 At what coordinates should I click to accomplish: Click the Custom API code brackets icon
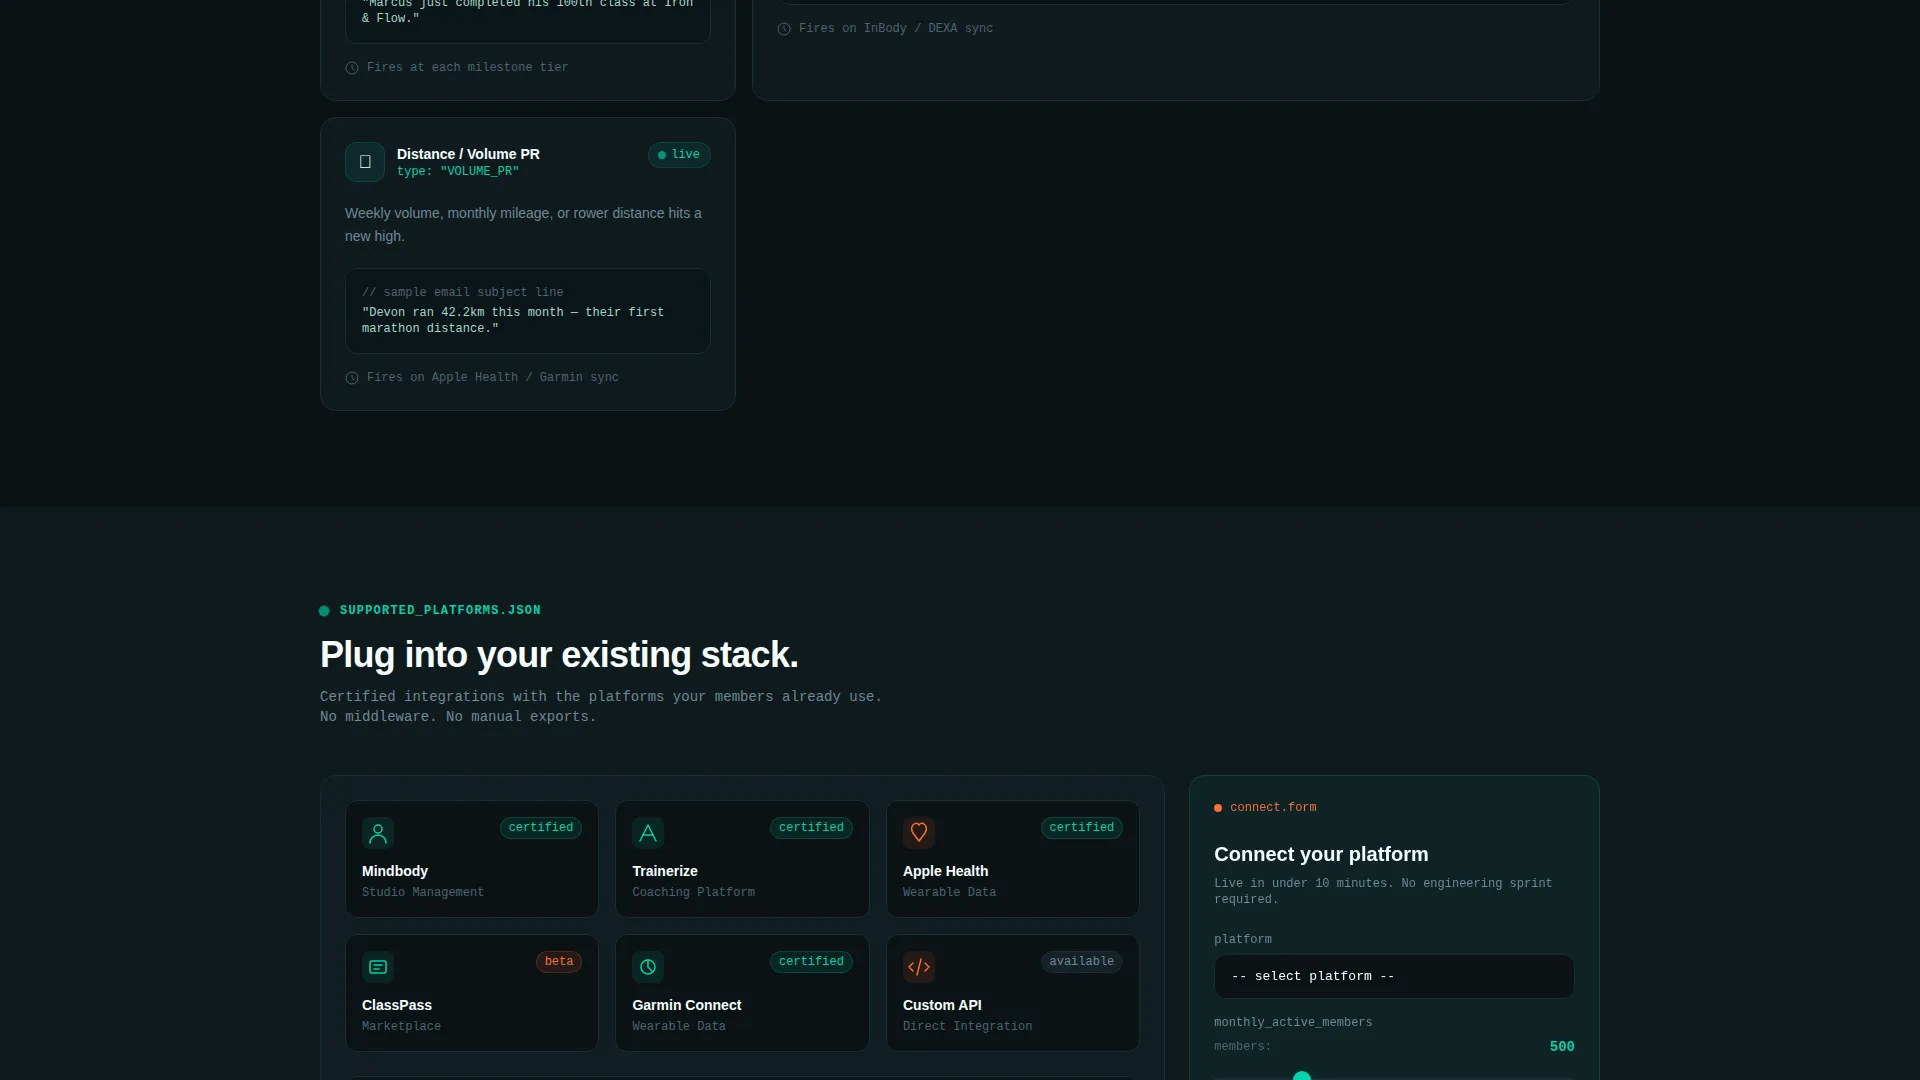[919, 967]
